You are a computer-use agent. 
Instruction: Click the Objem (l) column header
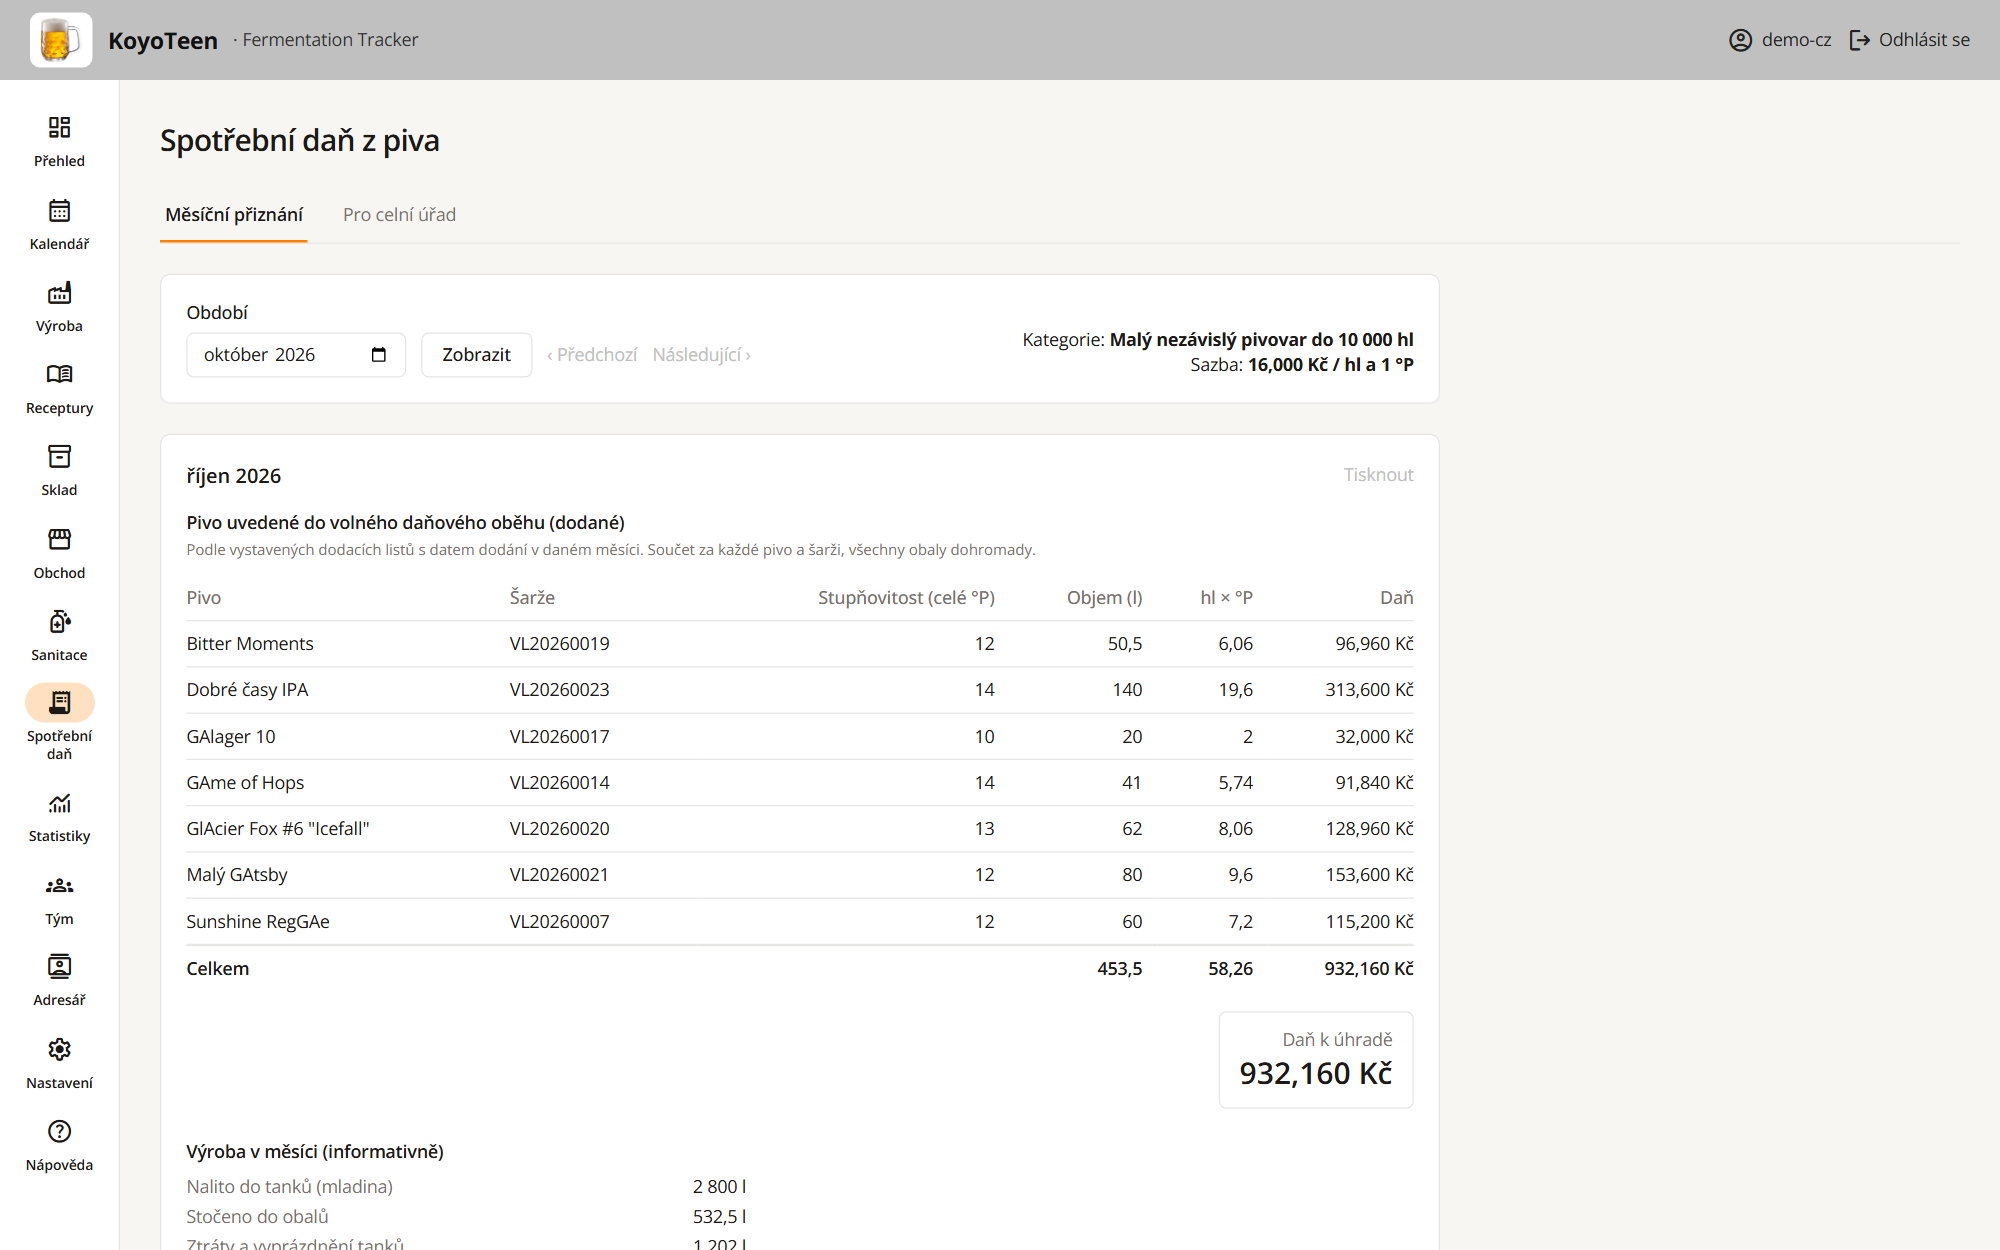click(x=1104, y=598)
